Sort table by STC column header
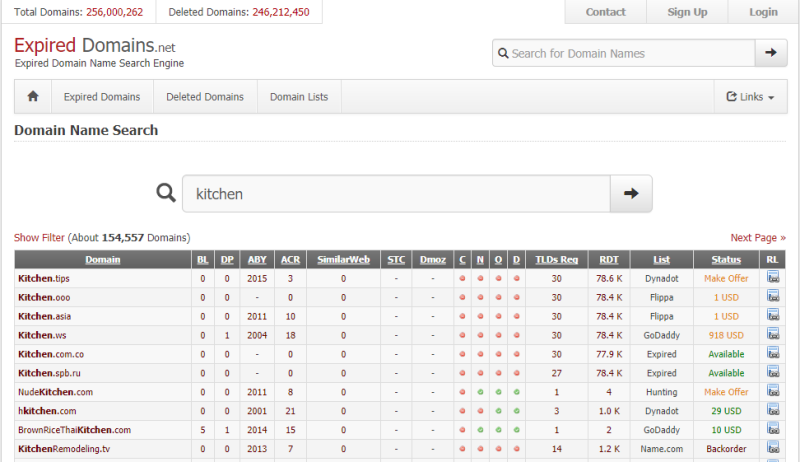 pos(396,260)
